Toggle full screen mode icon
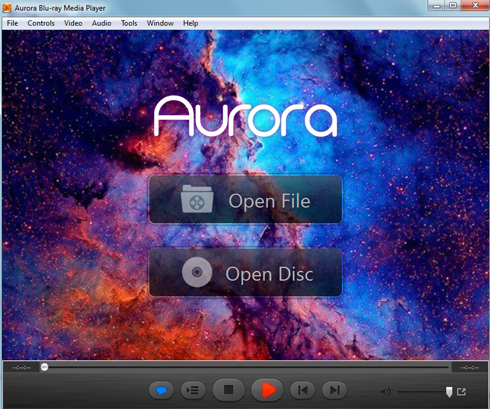The width and height of the screenshot is (490, 409). [461, 392]
